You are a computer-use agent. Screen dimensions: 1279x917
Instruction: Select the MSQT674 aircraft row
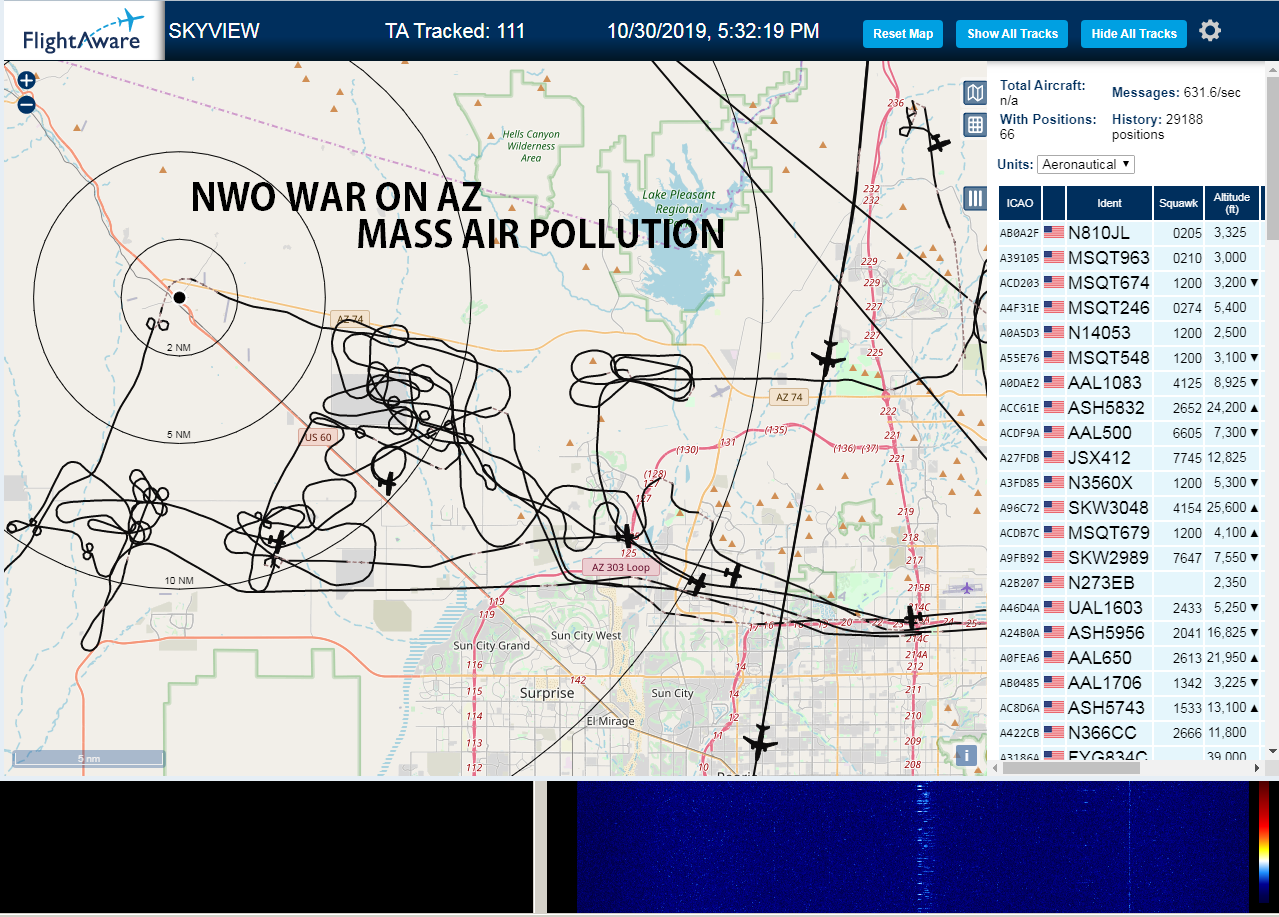click(x=1130, y=282)
